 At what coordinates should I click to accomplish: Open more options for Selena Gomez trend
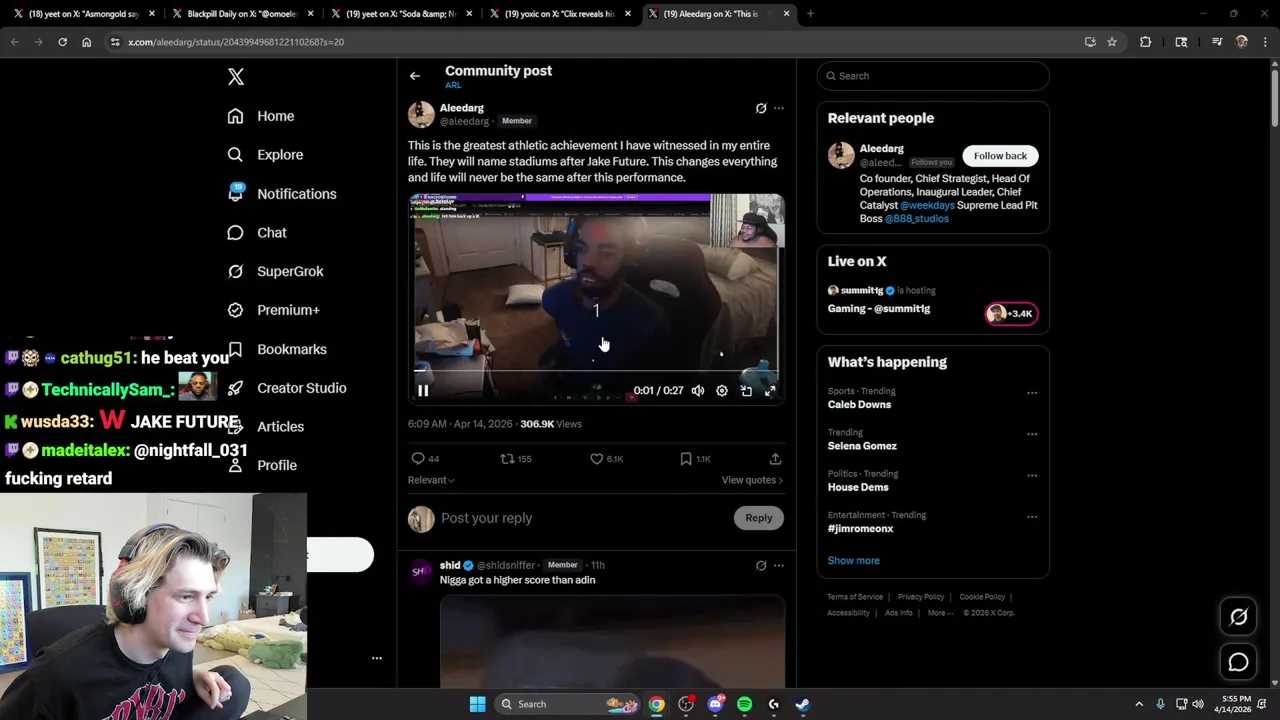(x=1032, y=434)
